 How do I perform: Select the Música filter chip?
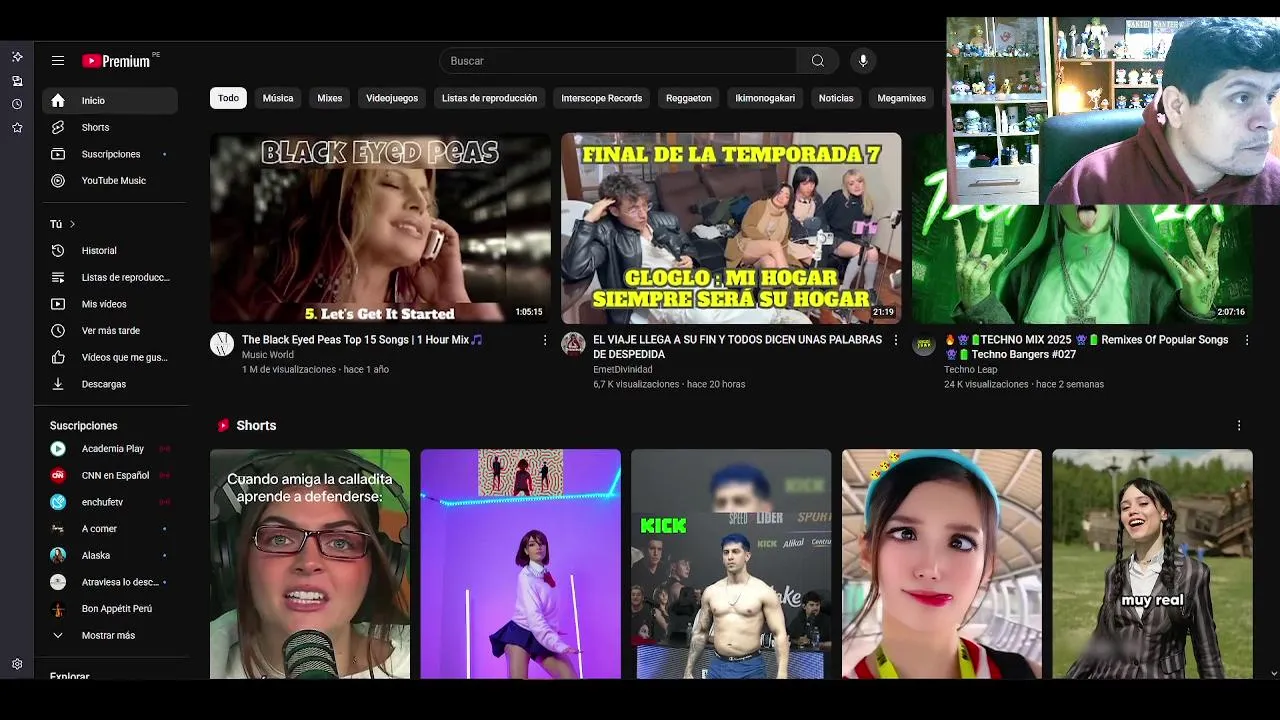click(x=278, y=98)
